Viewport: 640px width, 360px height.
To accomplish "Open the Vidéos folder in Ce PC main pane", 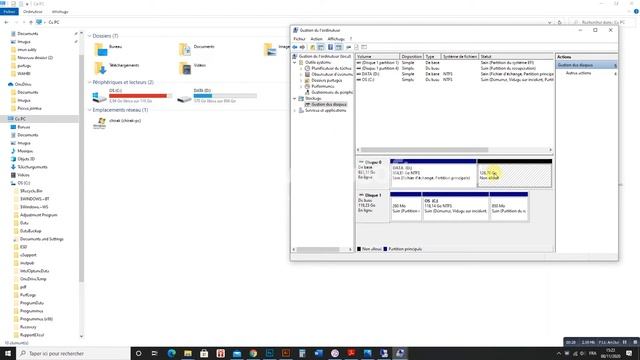I will click(x=192, y=68).
